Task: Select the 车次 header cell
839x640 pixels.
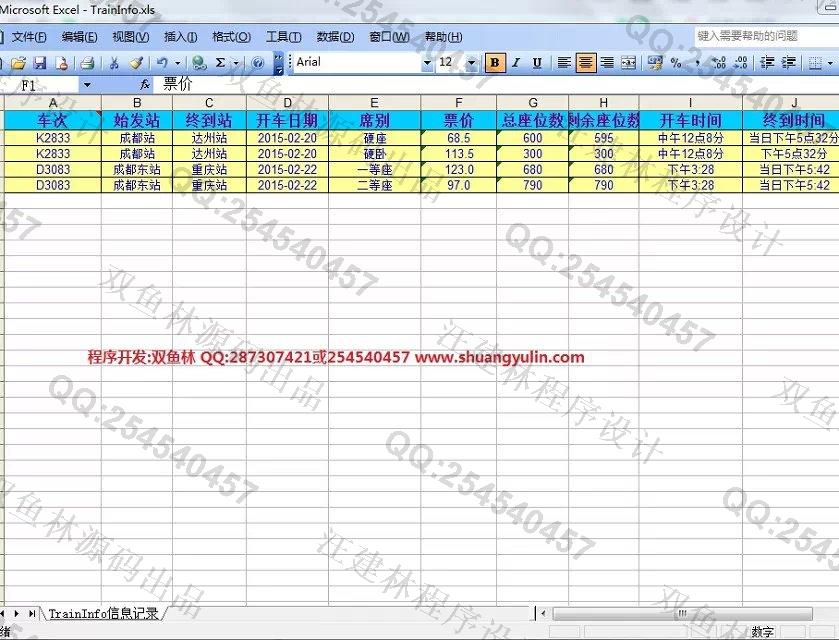Action: click(52, 120)
